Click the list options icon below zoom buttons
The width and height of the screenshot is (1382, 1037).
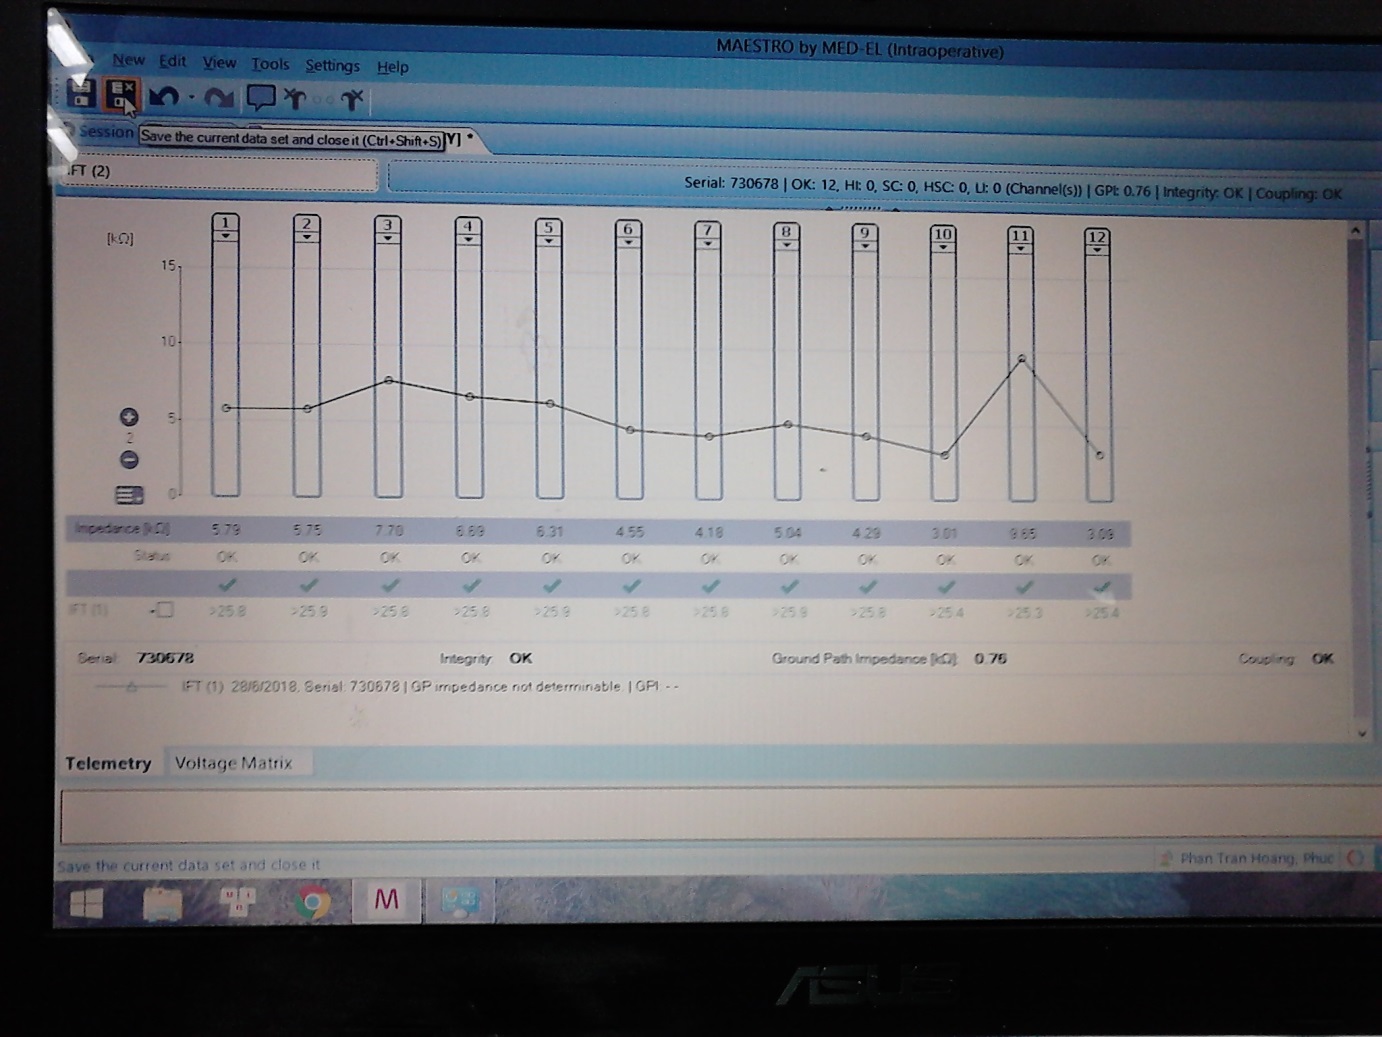[x=129, y=495]
